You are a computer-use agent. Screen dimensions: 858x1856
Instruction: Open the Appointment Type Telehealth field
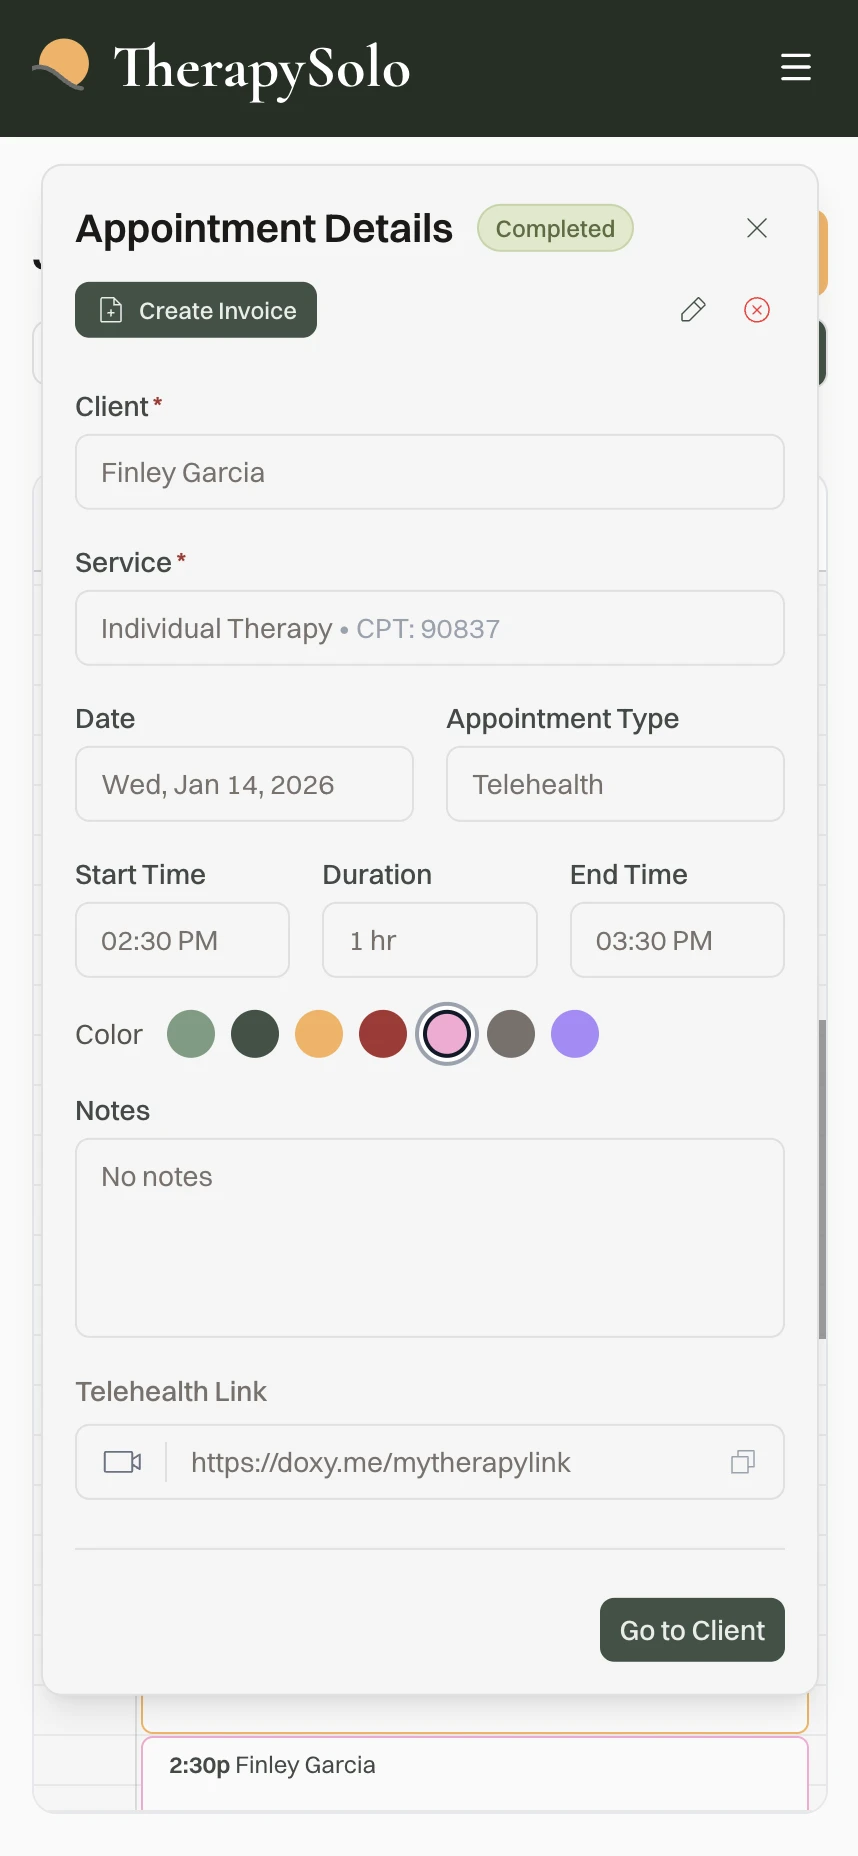[615, 784]
